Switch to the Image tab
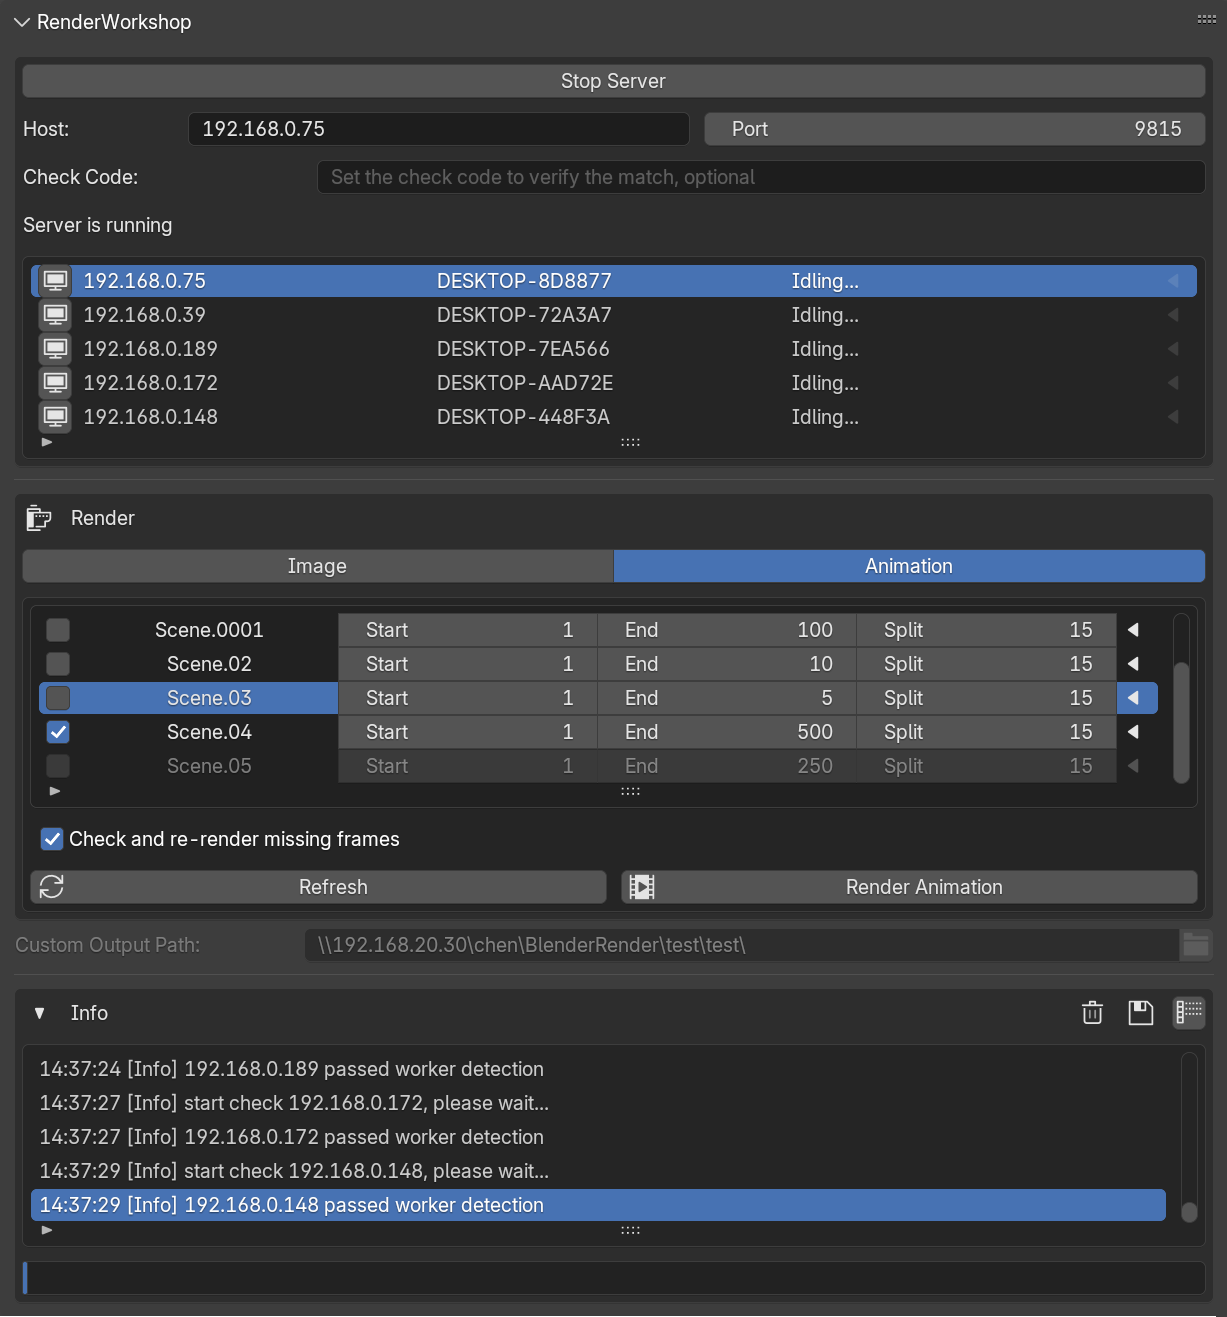 tap(317, 566)
